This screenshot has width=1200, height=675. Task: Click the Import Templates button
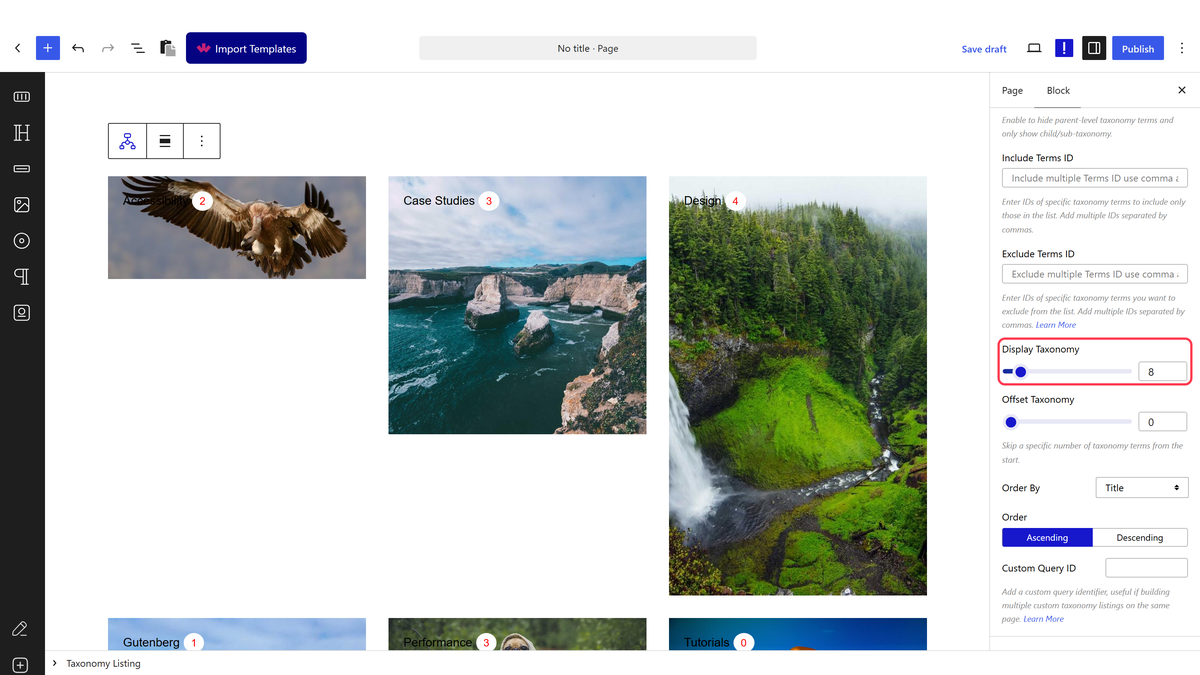point(246,48)
